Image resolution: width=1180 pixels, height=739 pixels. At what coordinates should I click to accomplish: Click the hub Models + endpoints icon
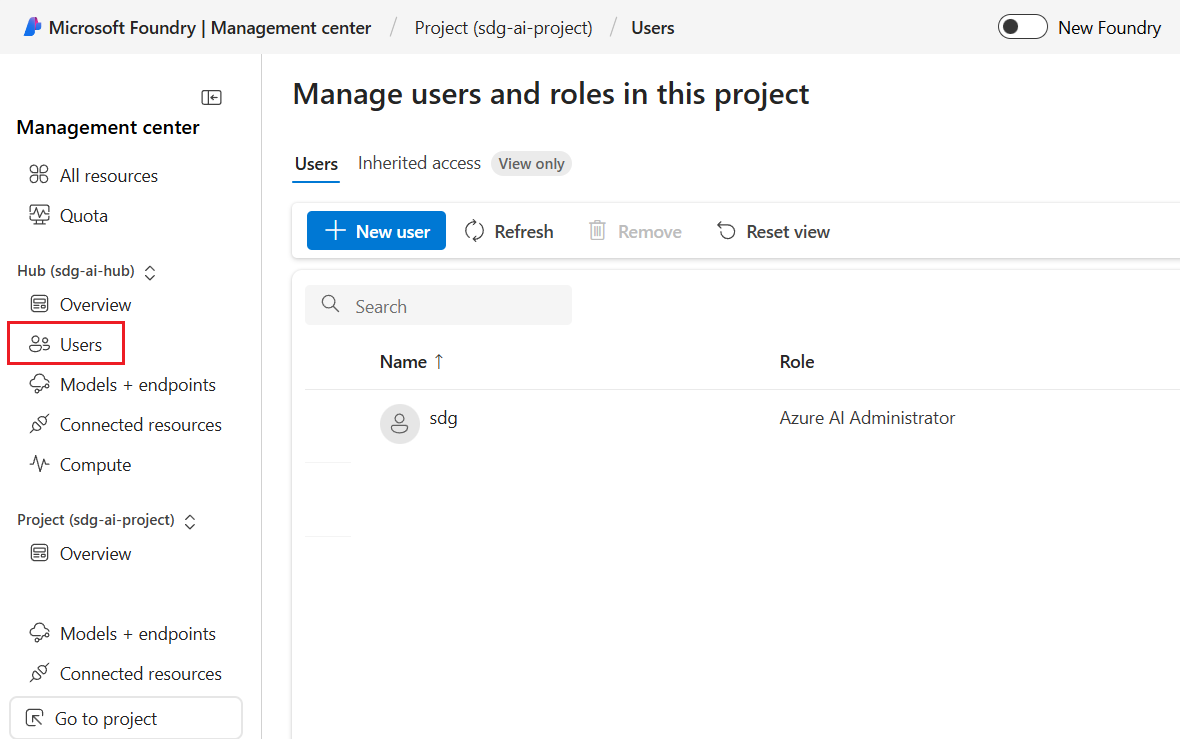click(39, 384)
